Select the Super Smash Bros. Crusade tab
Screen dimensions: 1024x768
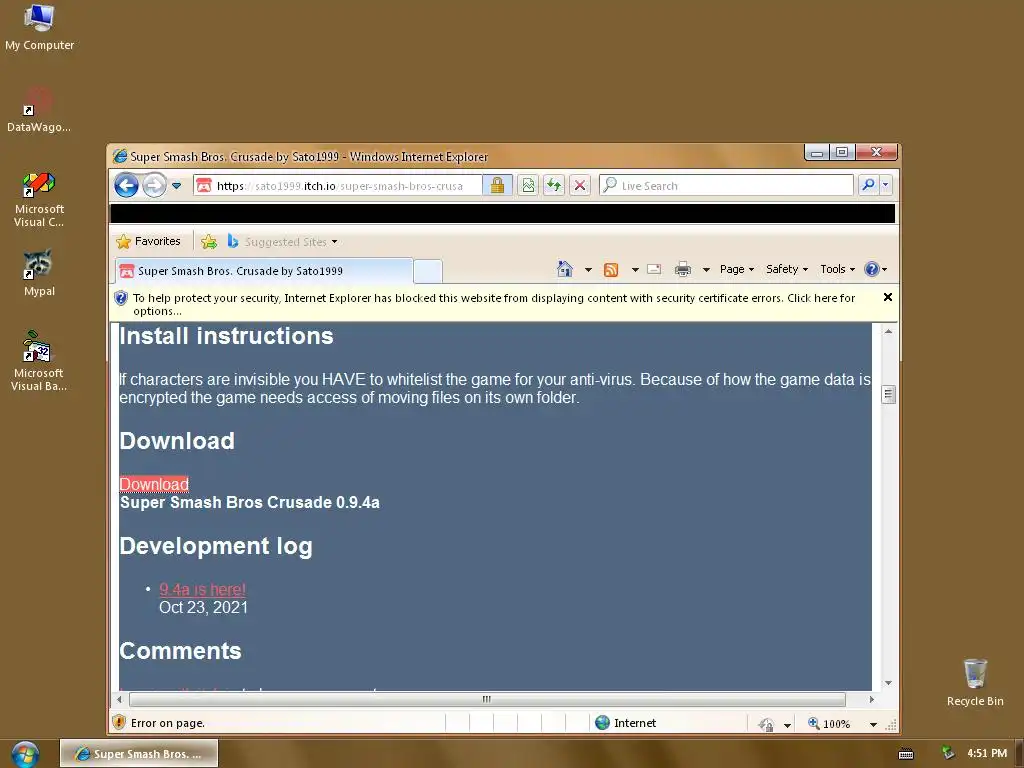click(264, 270)
